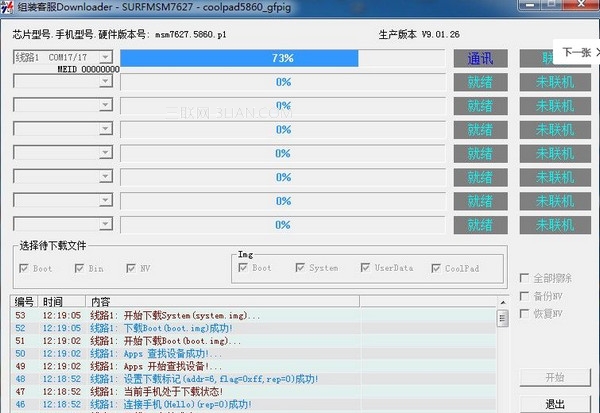Screen dimensions: 600x413
Task: Click the topmost 未联机 button
Action: pyautogui.click(x=555, y=82)
